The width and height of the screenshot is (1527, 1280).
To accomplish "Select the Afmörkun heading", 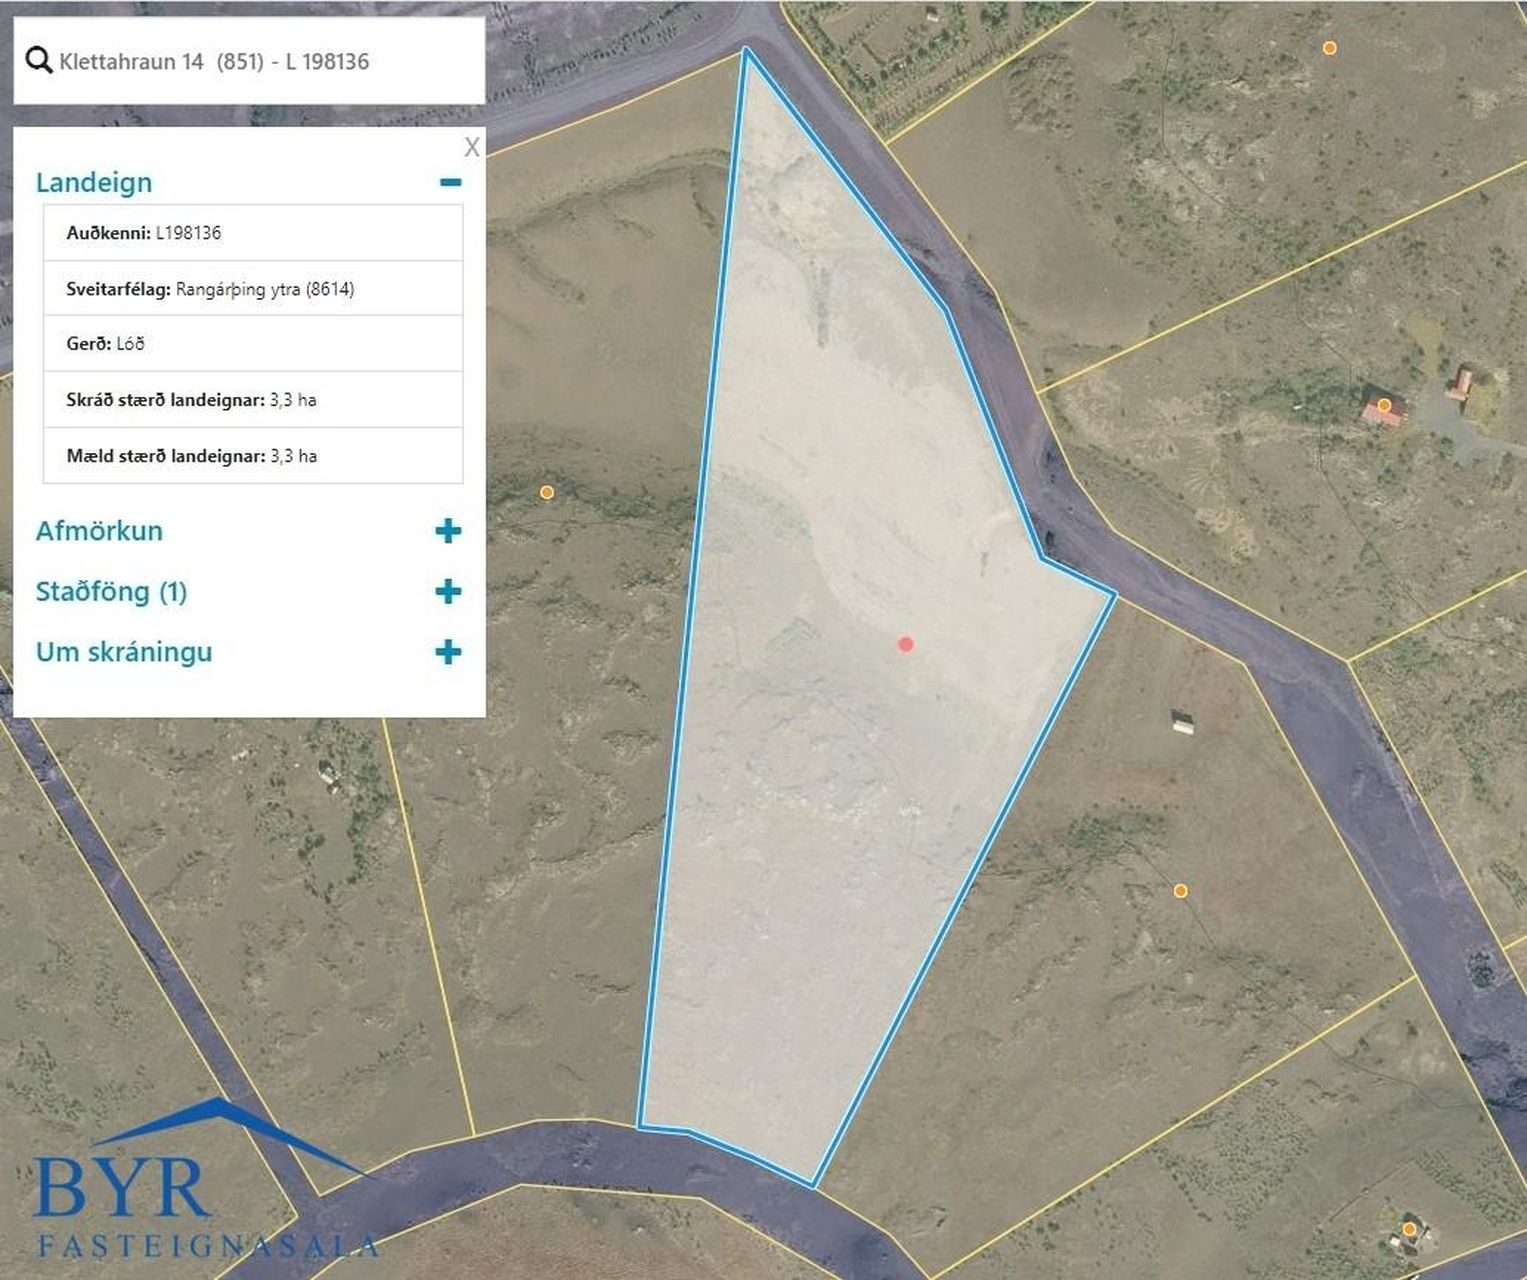I will 99,531.
